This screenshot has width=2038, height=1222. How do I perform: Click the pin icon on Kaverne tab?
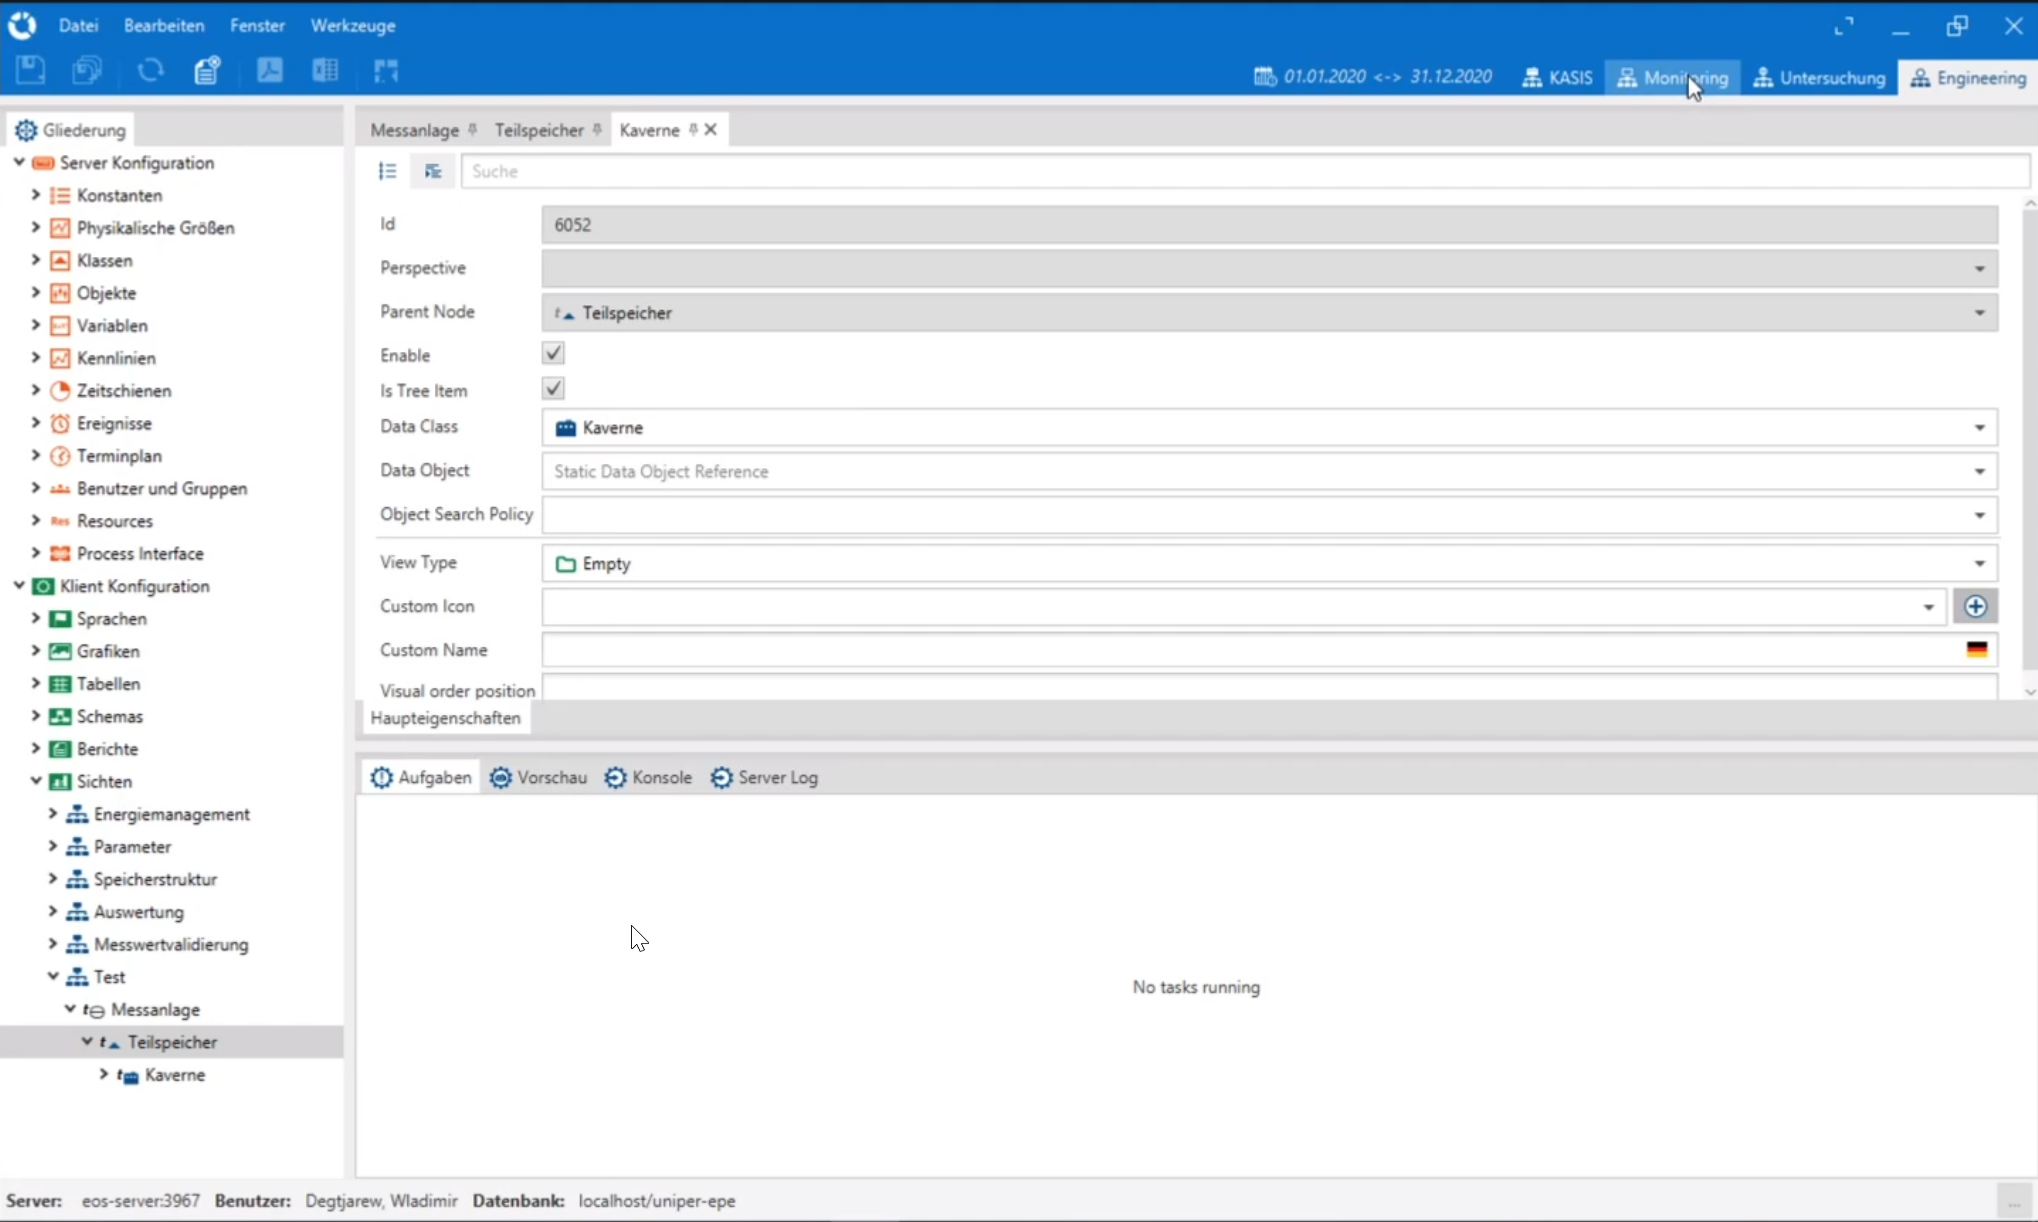(x=693, y=130)
